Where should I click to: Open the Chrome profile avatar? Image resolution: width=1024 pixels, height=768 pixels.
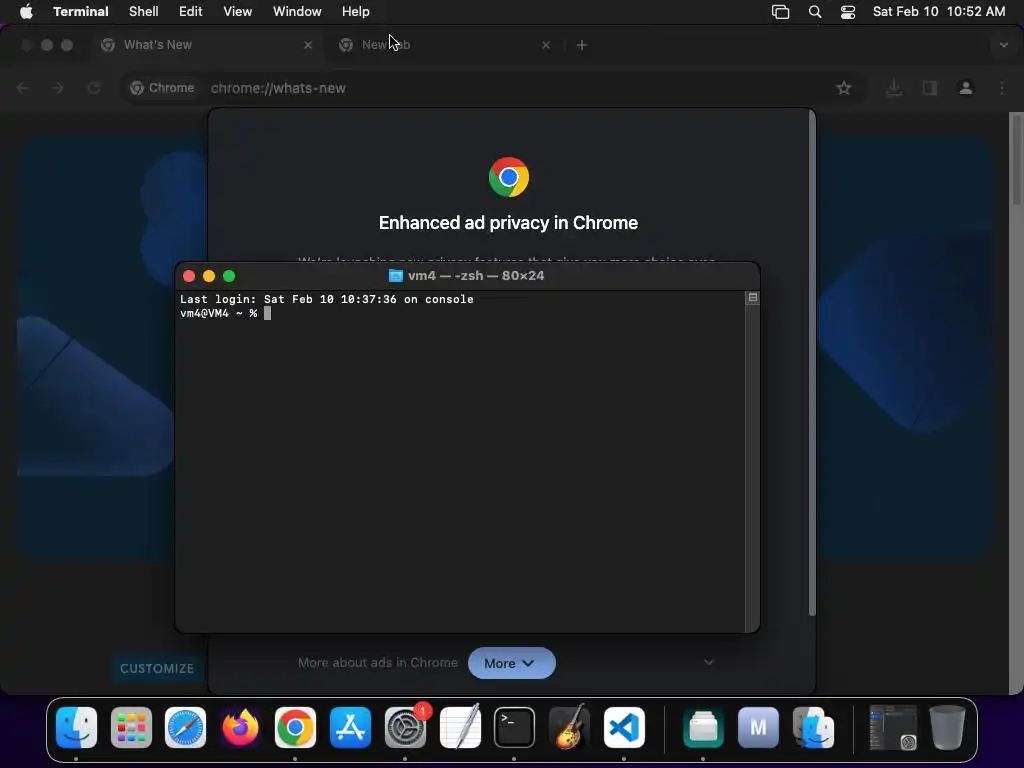coord(965,88)
